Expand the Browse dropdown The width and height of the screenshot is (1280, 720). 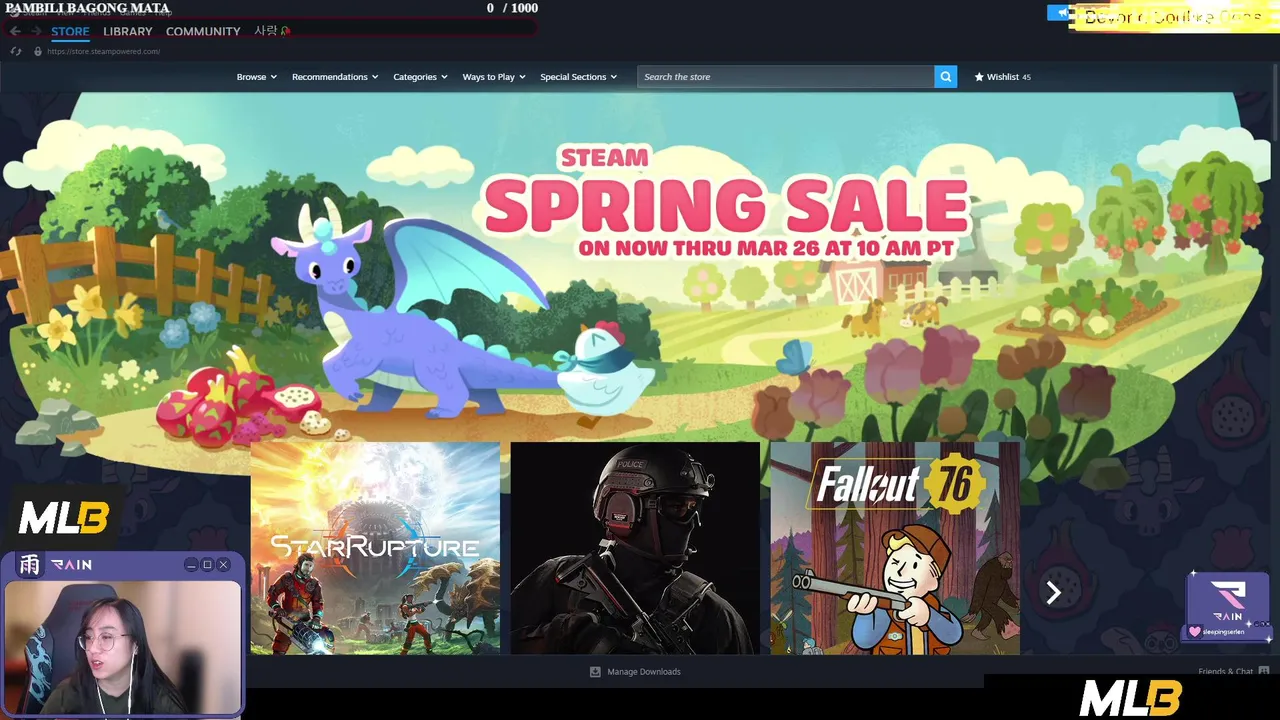pos(256,77)
